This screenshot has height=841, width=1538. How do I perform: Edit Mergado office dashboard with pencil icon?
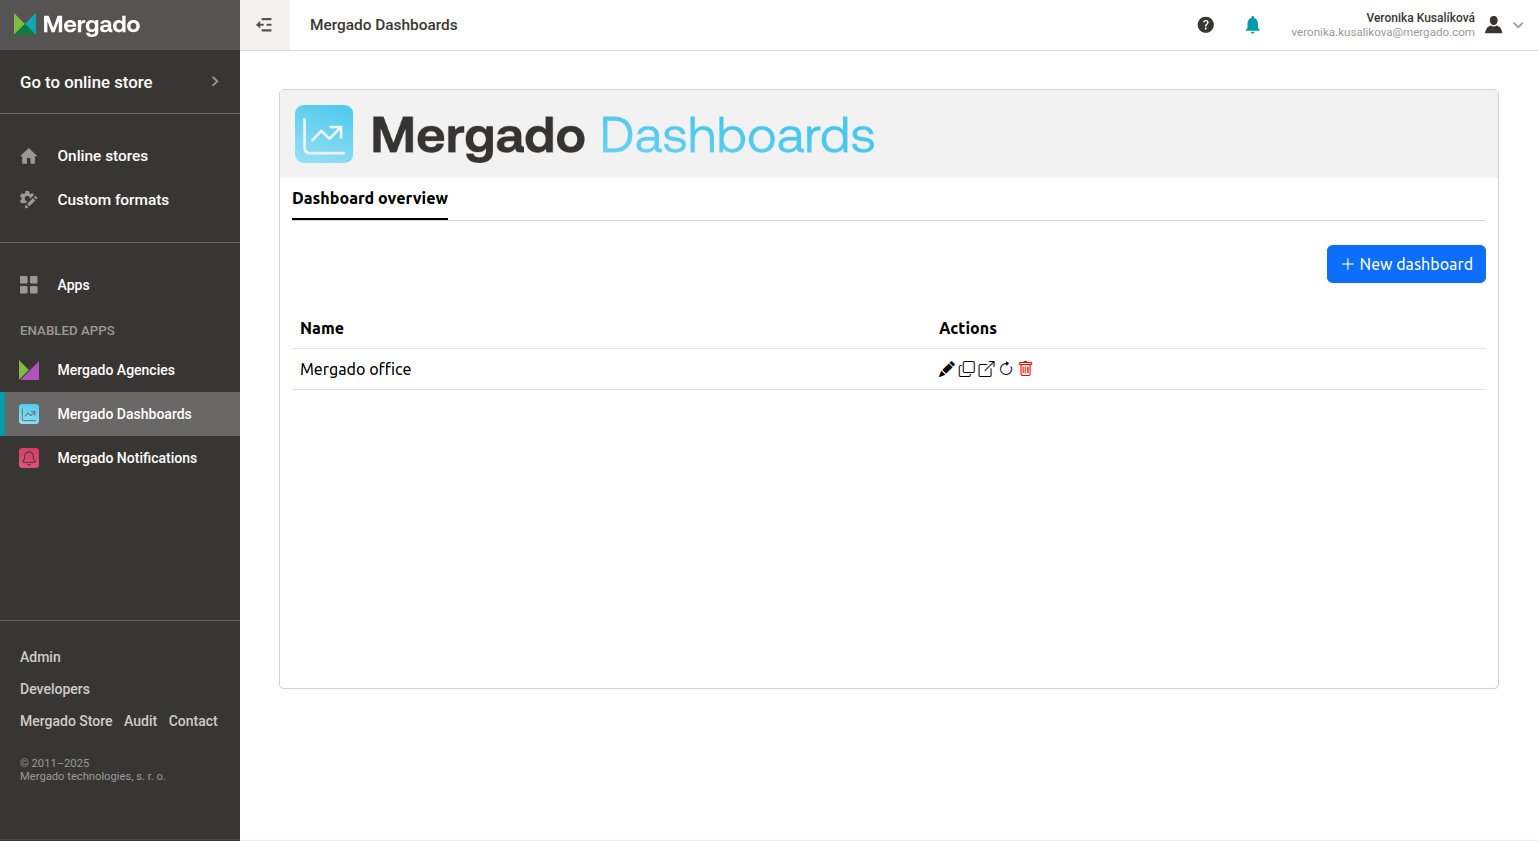(947, 369)
